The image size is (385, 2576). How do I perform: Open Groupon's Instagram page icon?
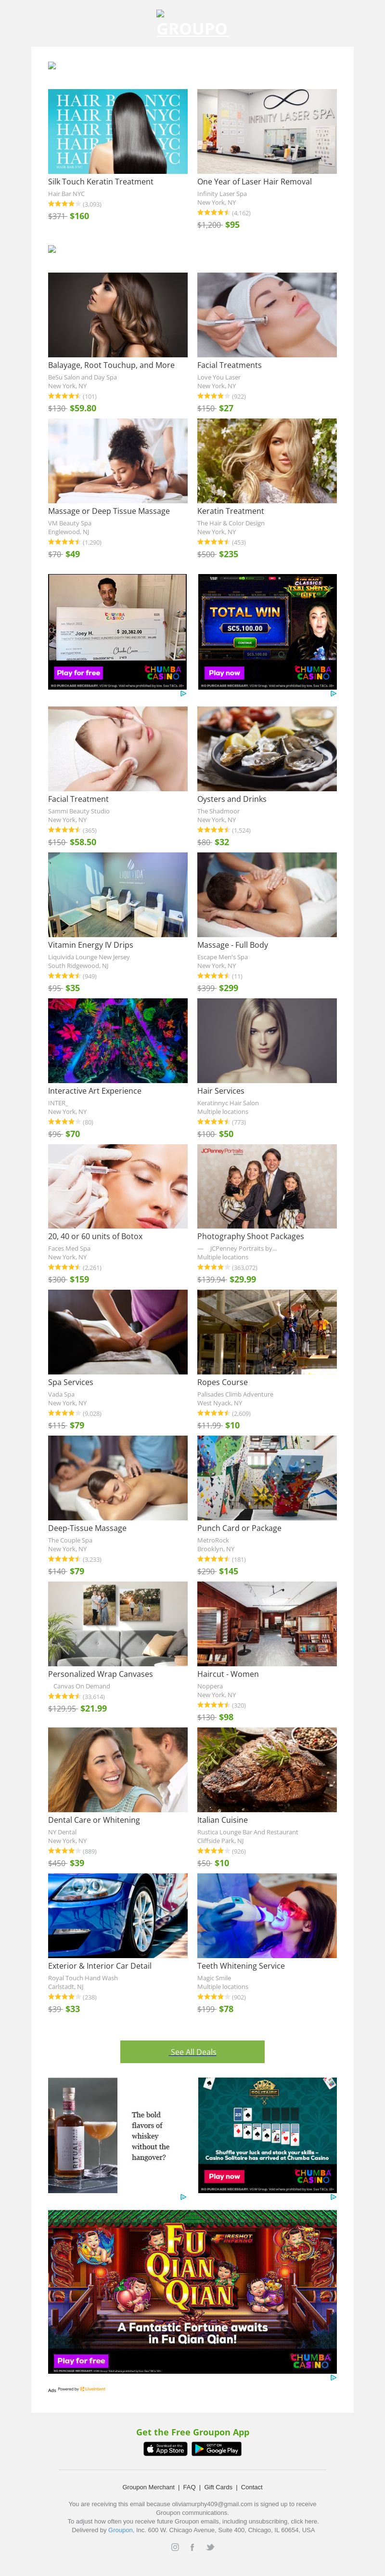pyautogui.click(x=175, y=2546)
